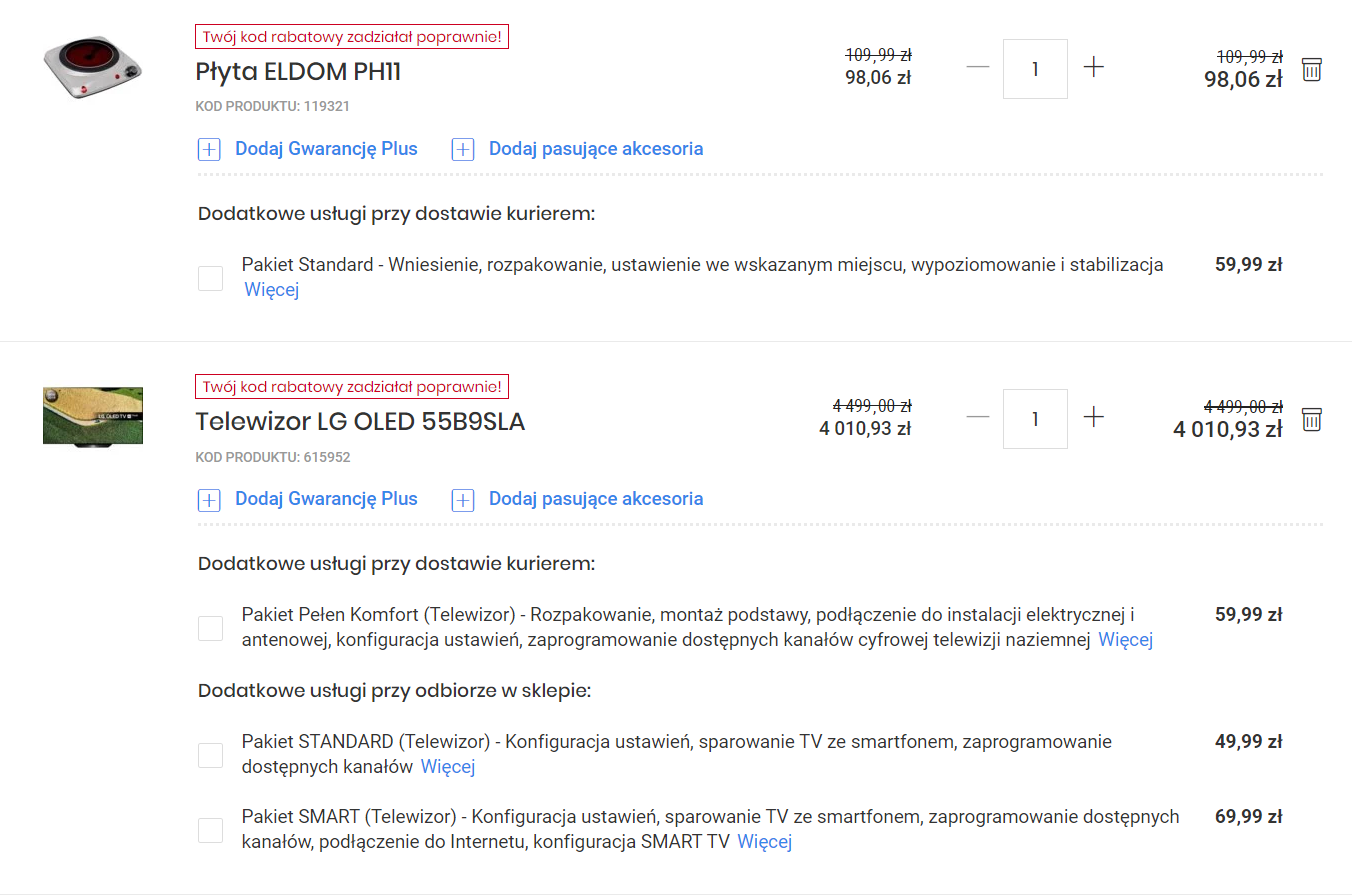
Task: Increase quantity of Płyta ELDOM PH11
Action: point(1094,68)
